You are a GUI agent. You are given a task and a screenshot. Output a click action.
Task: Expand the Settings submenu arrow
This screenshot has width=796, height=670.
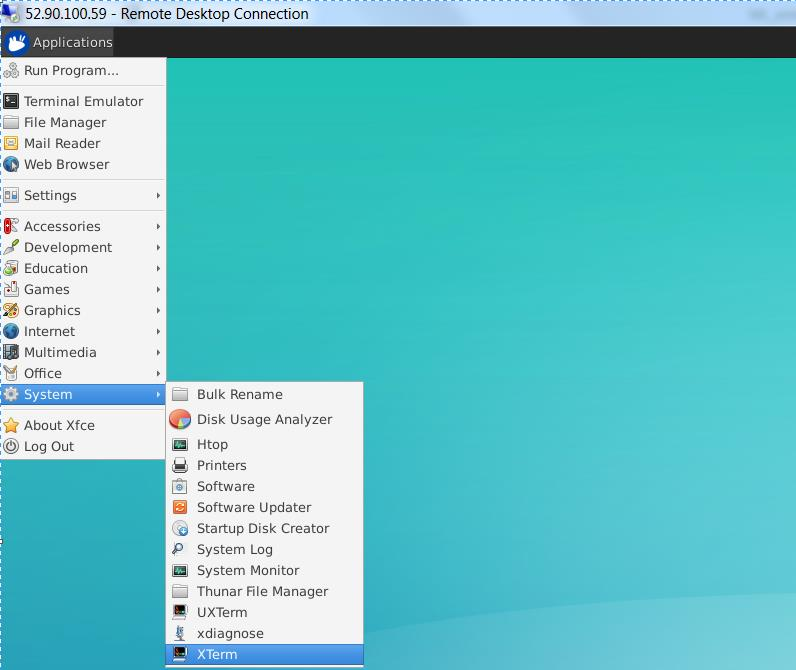point(158,195)
